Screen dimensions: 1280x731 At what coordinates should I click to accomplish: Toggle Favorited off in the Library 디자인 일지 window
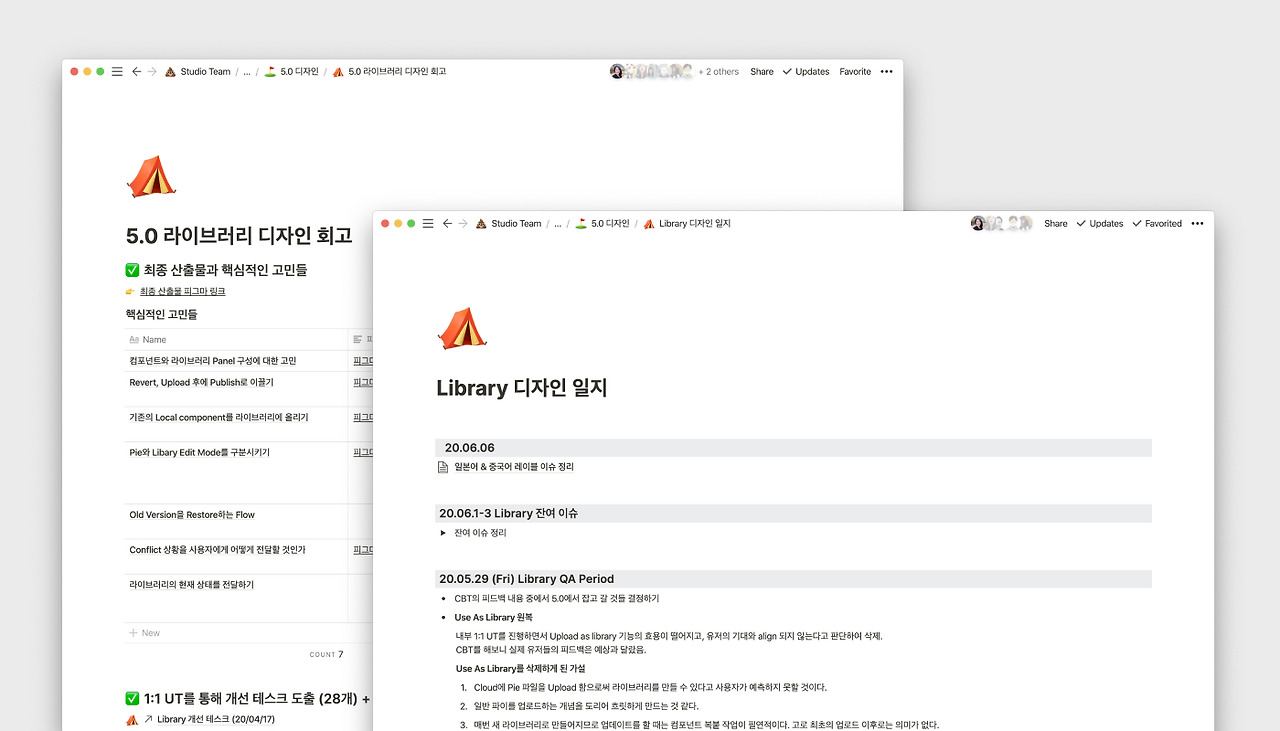(1157, 224)
